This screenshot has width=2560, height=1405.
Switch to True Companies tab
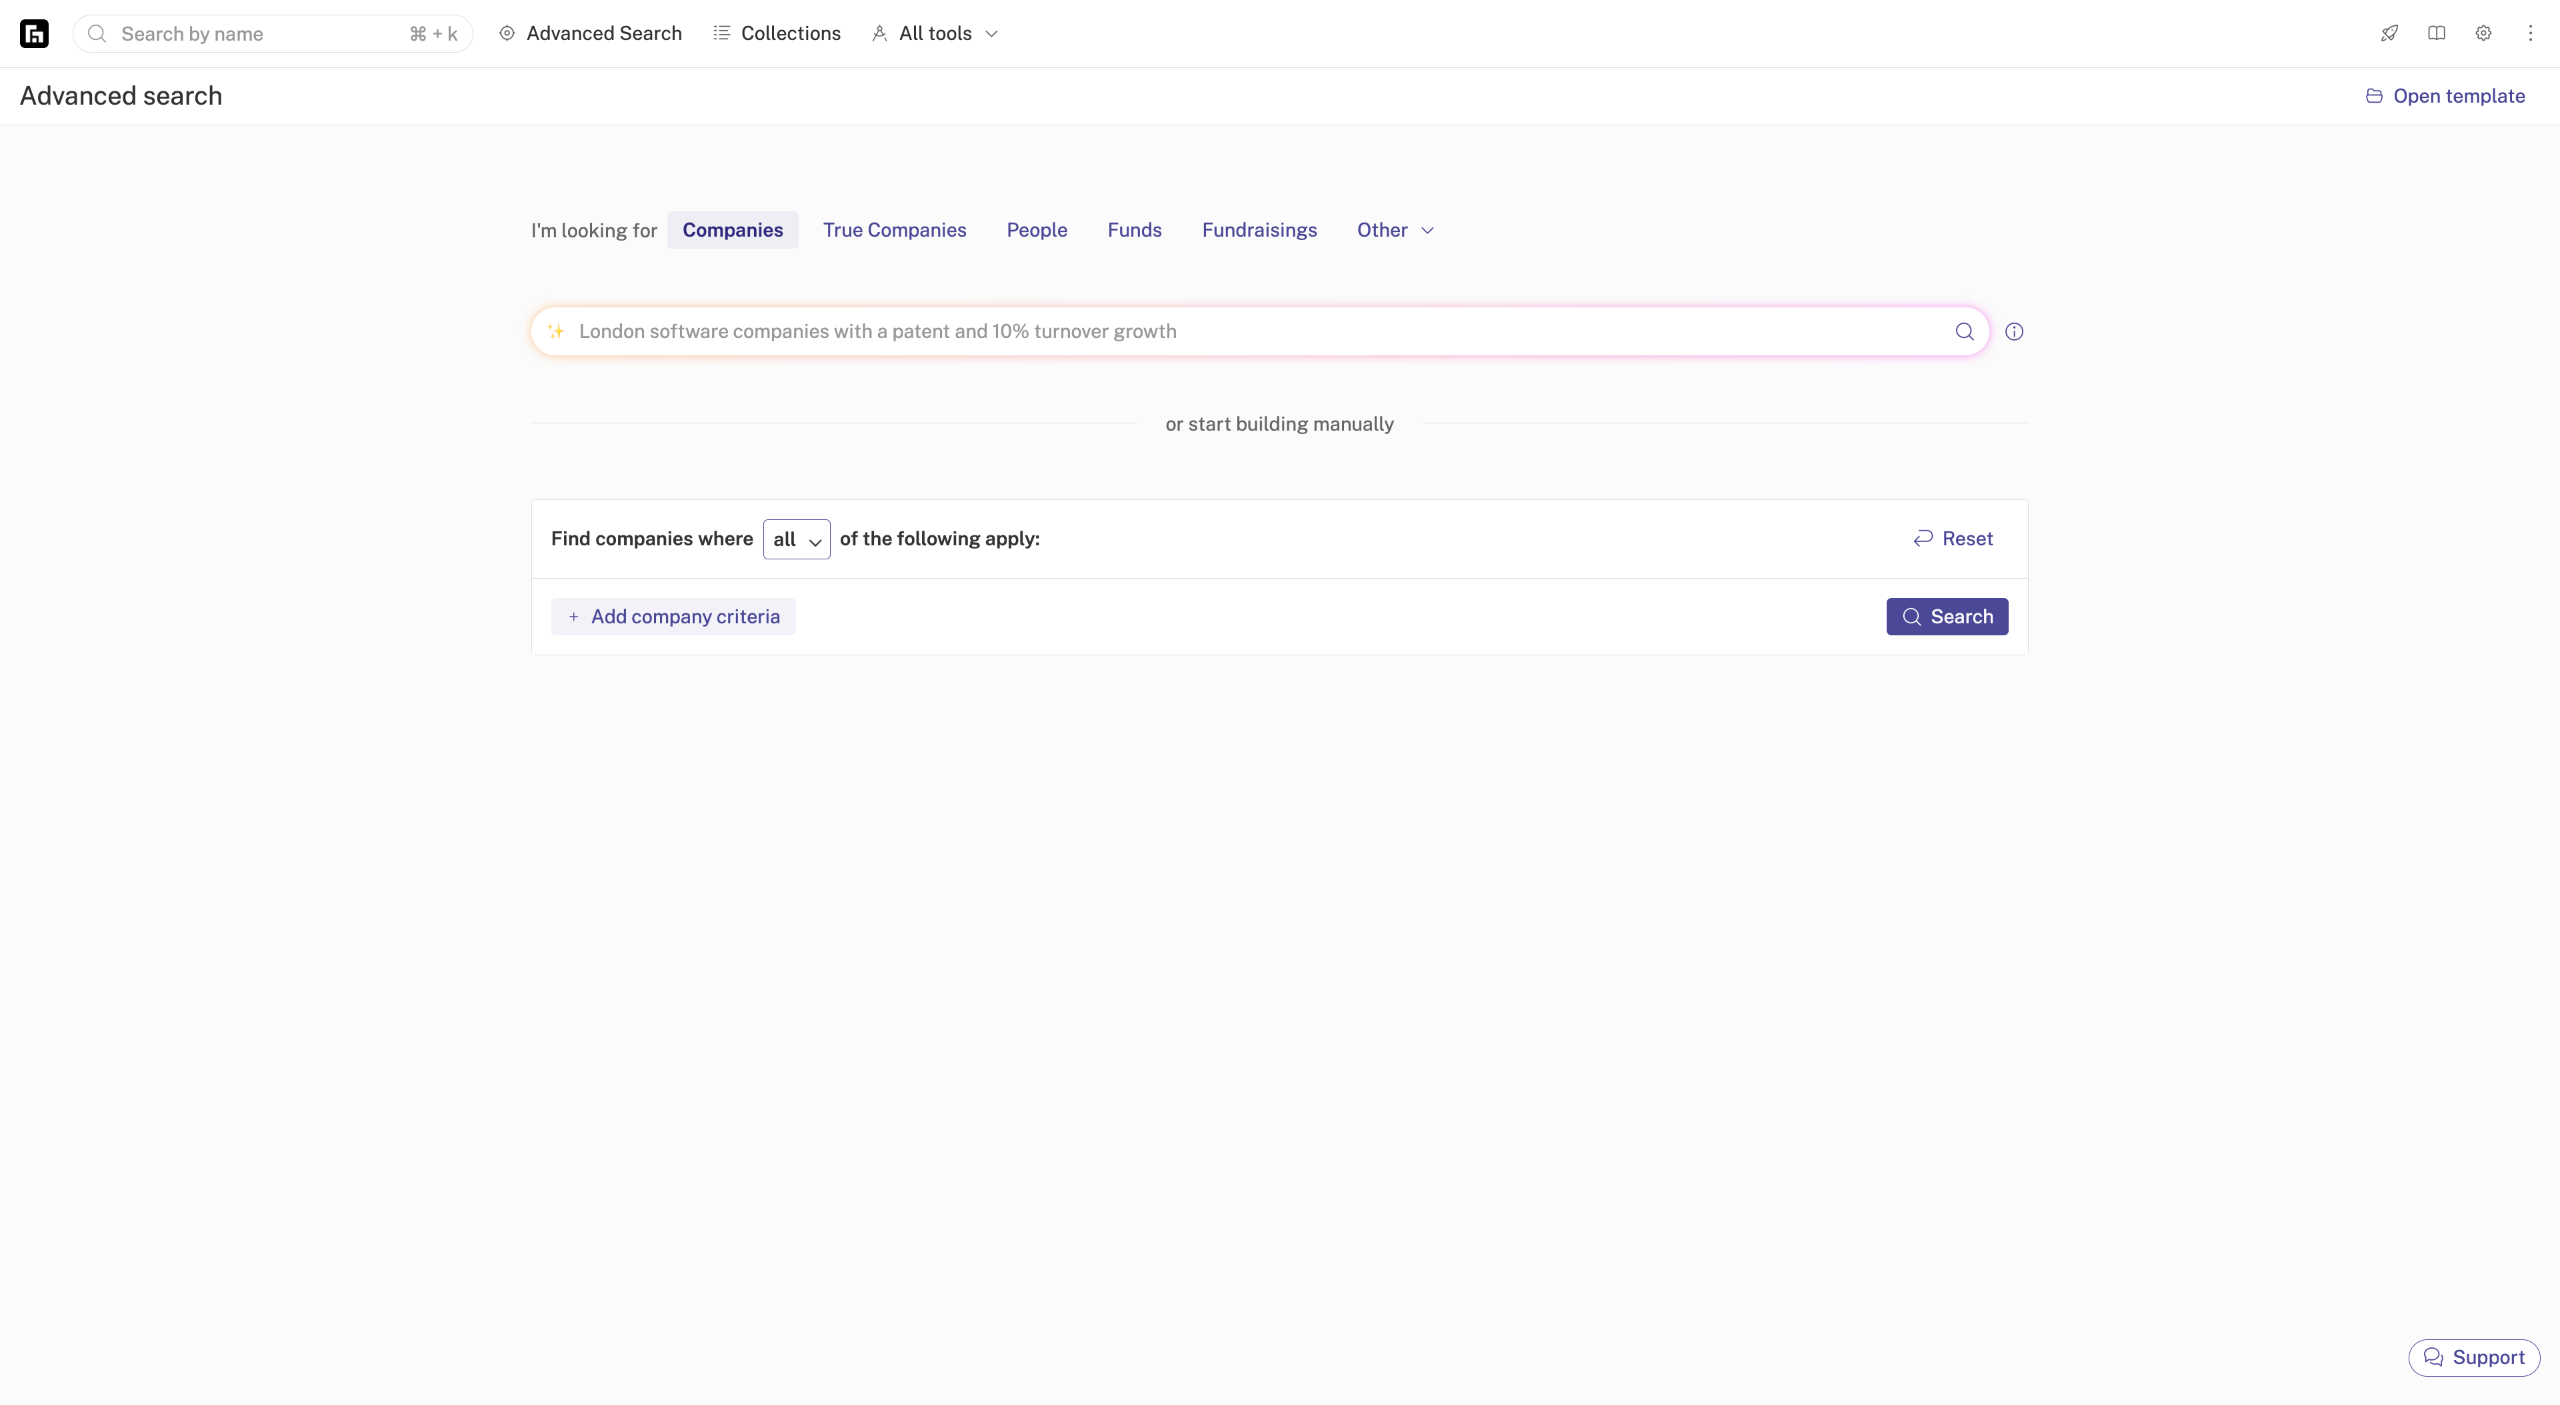click(894, 230)
